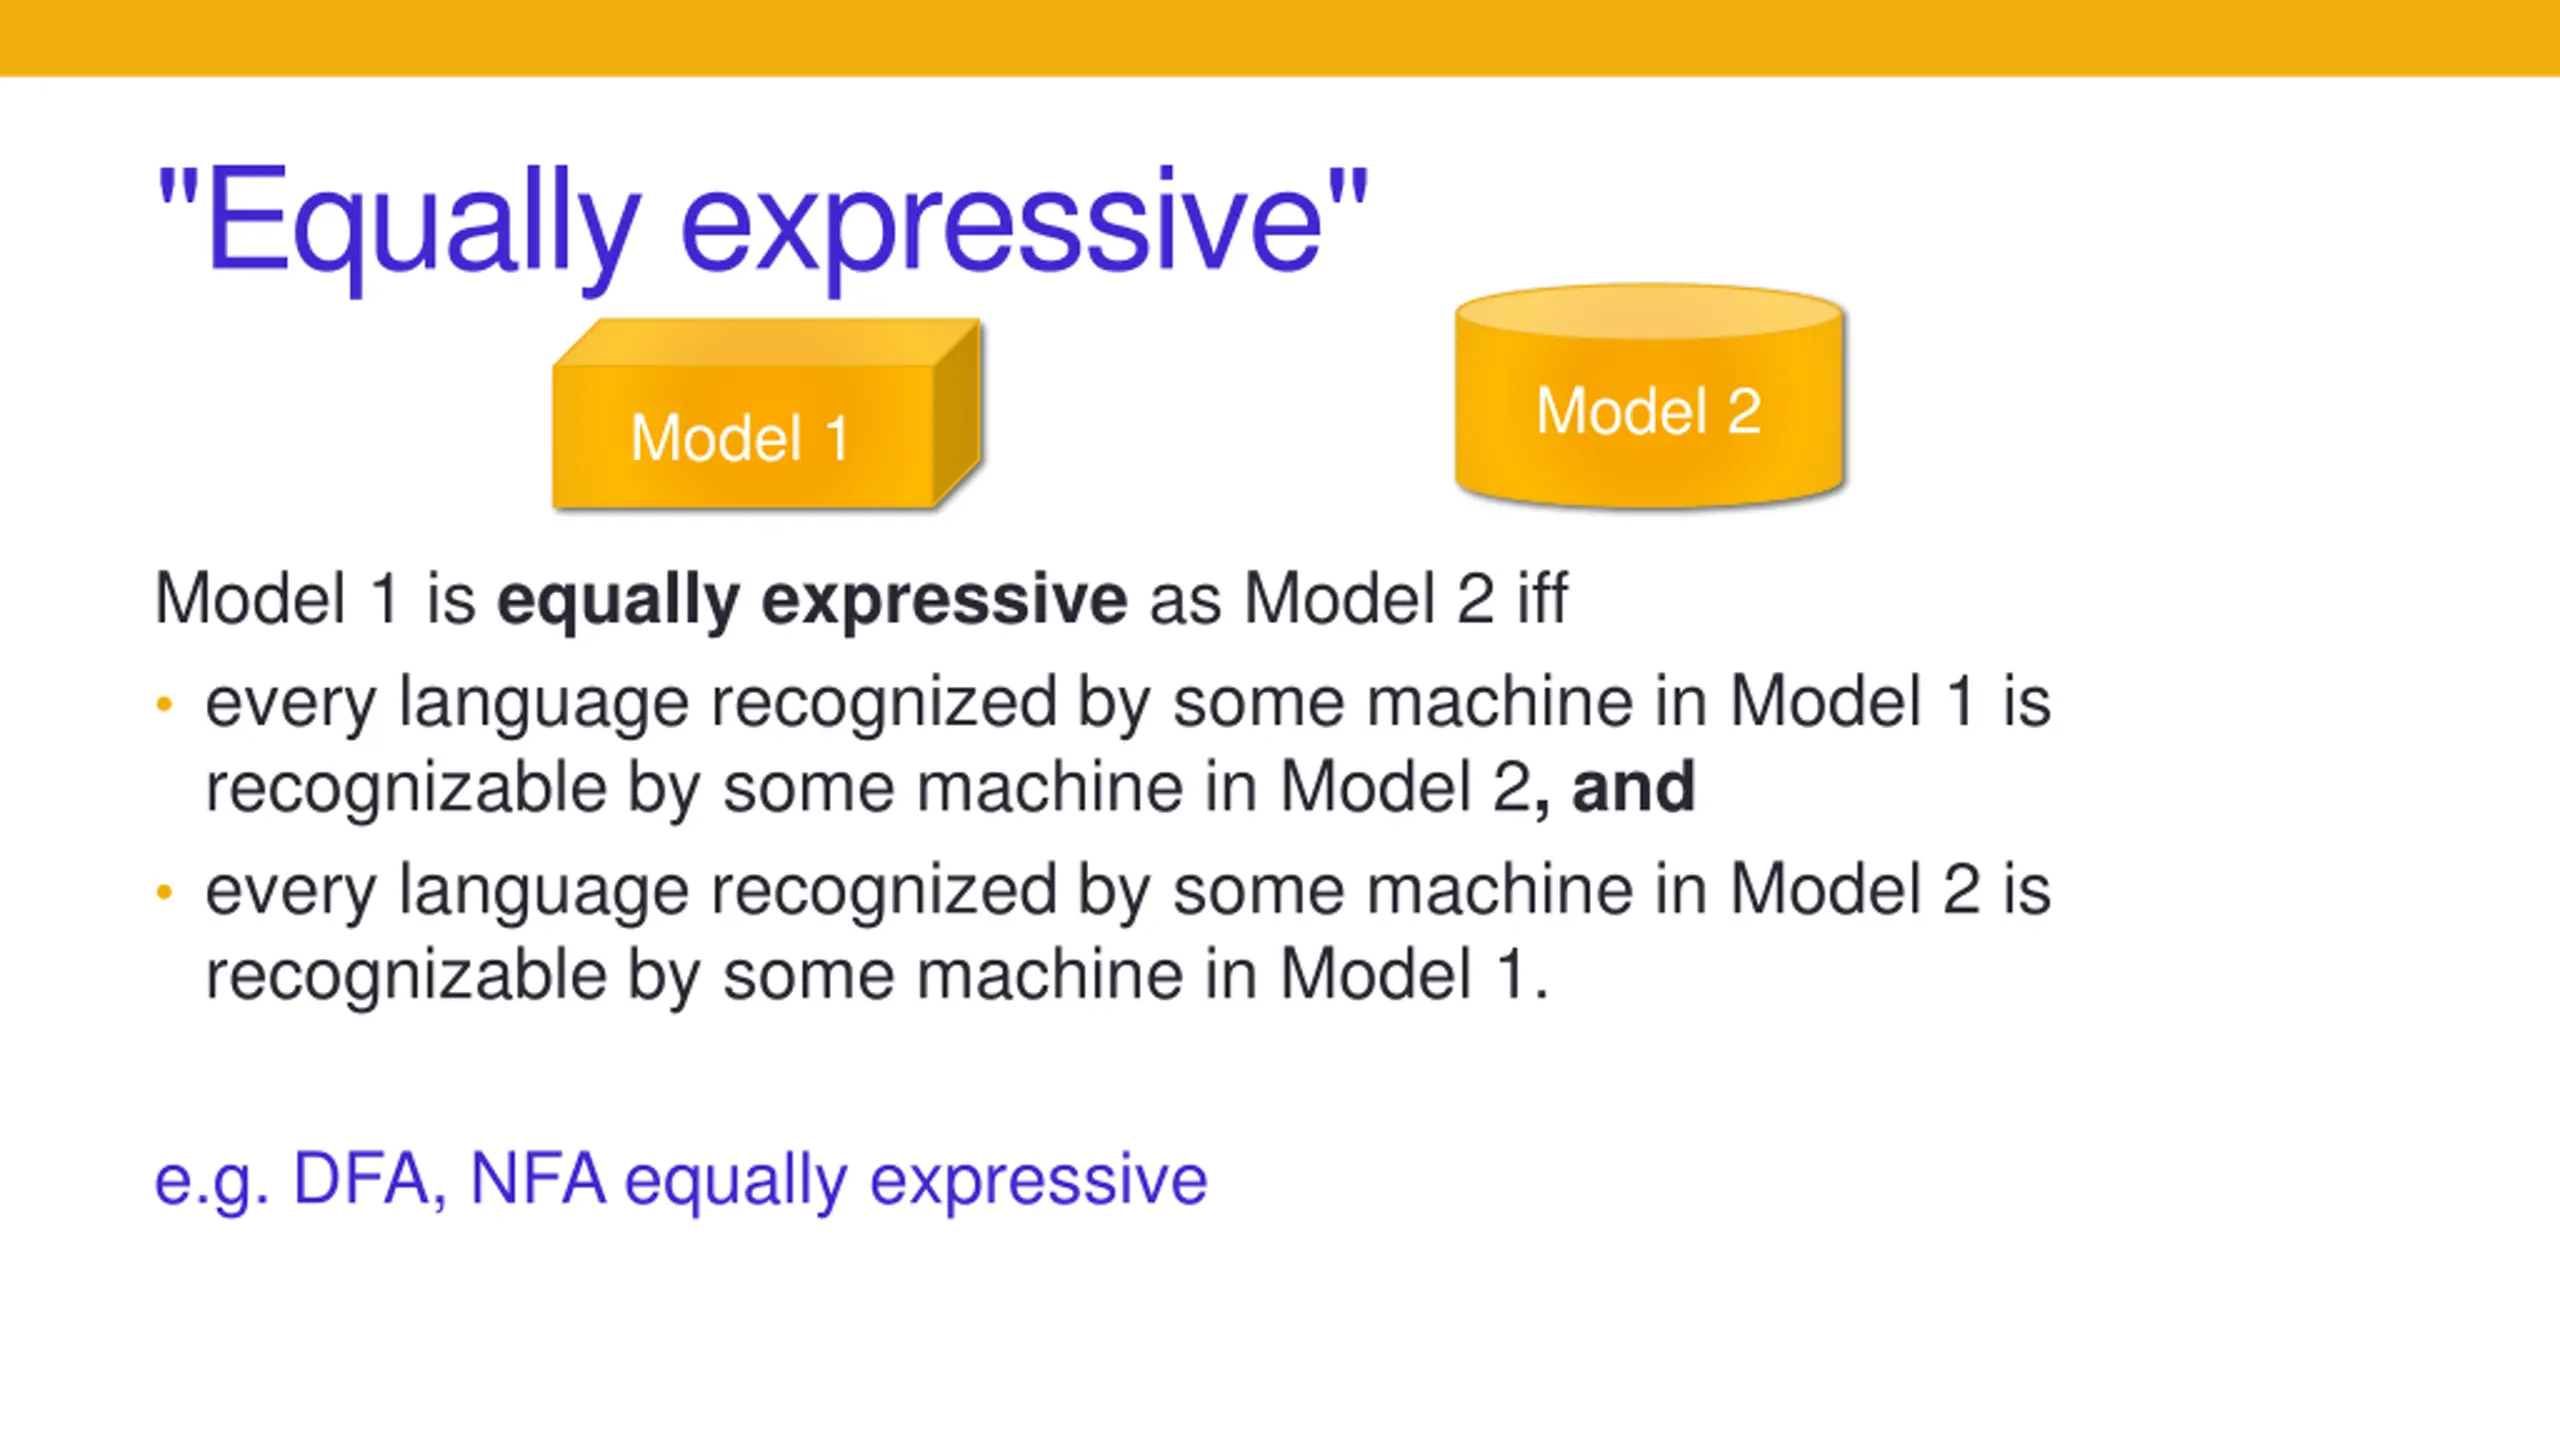
Task: Click the "Model 2" label inside cylinder
Action: [x=1648, y=411]
